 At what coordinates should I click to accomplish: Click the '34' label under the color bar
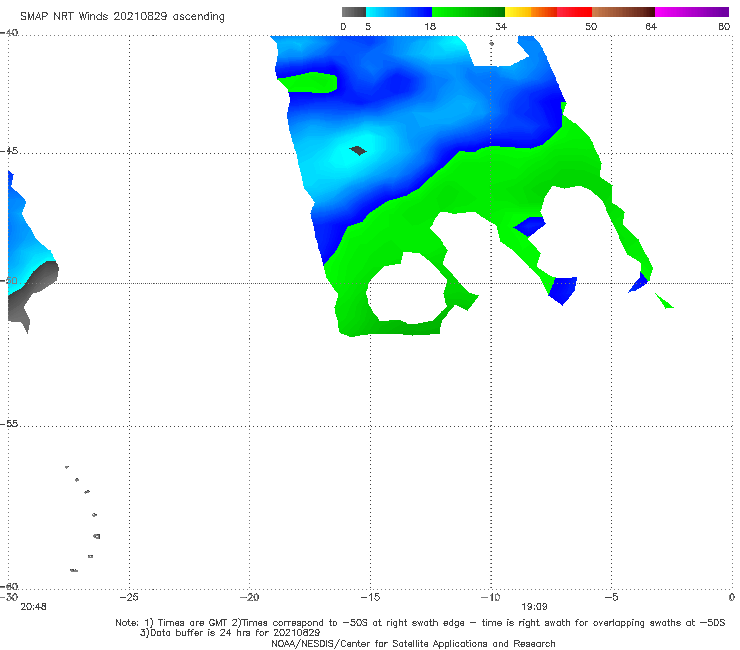pyautogui.click(x=501, y=26)
